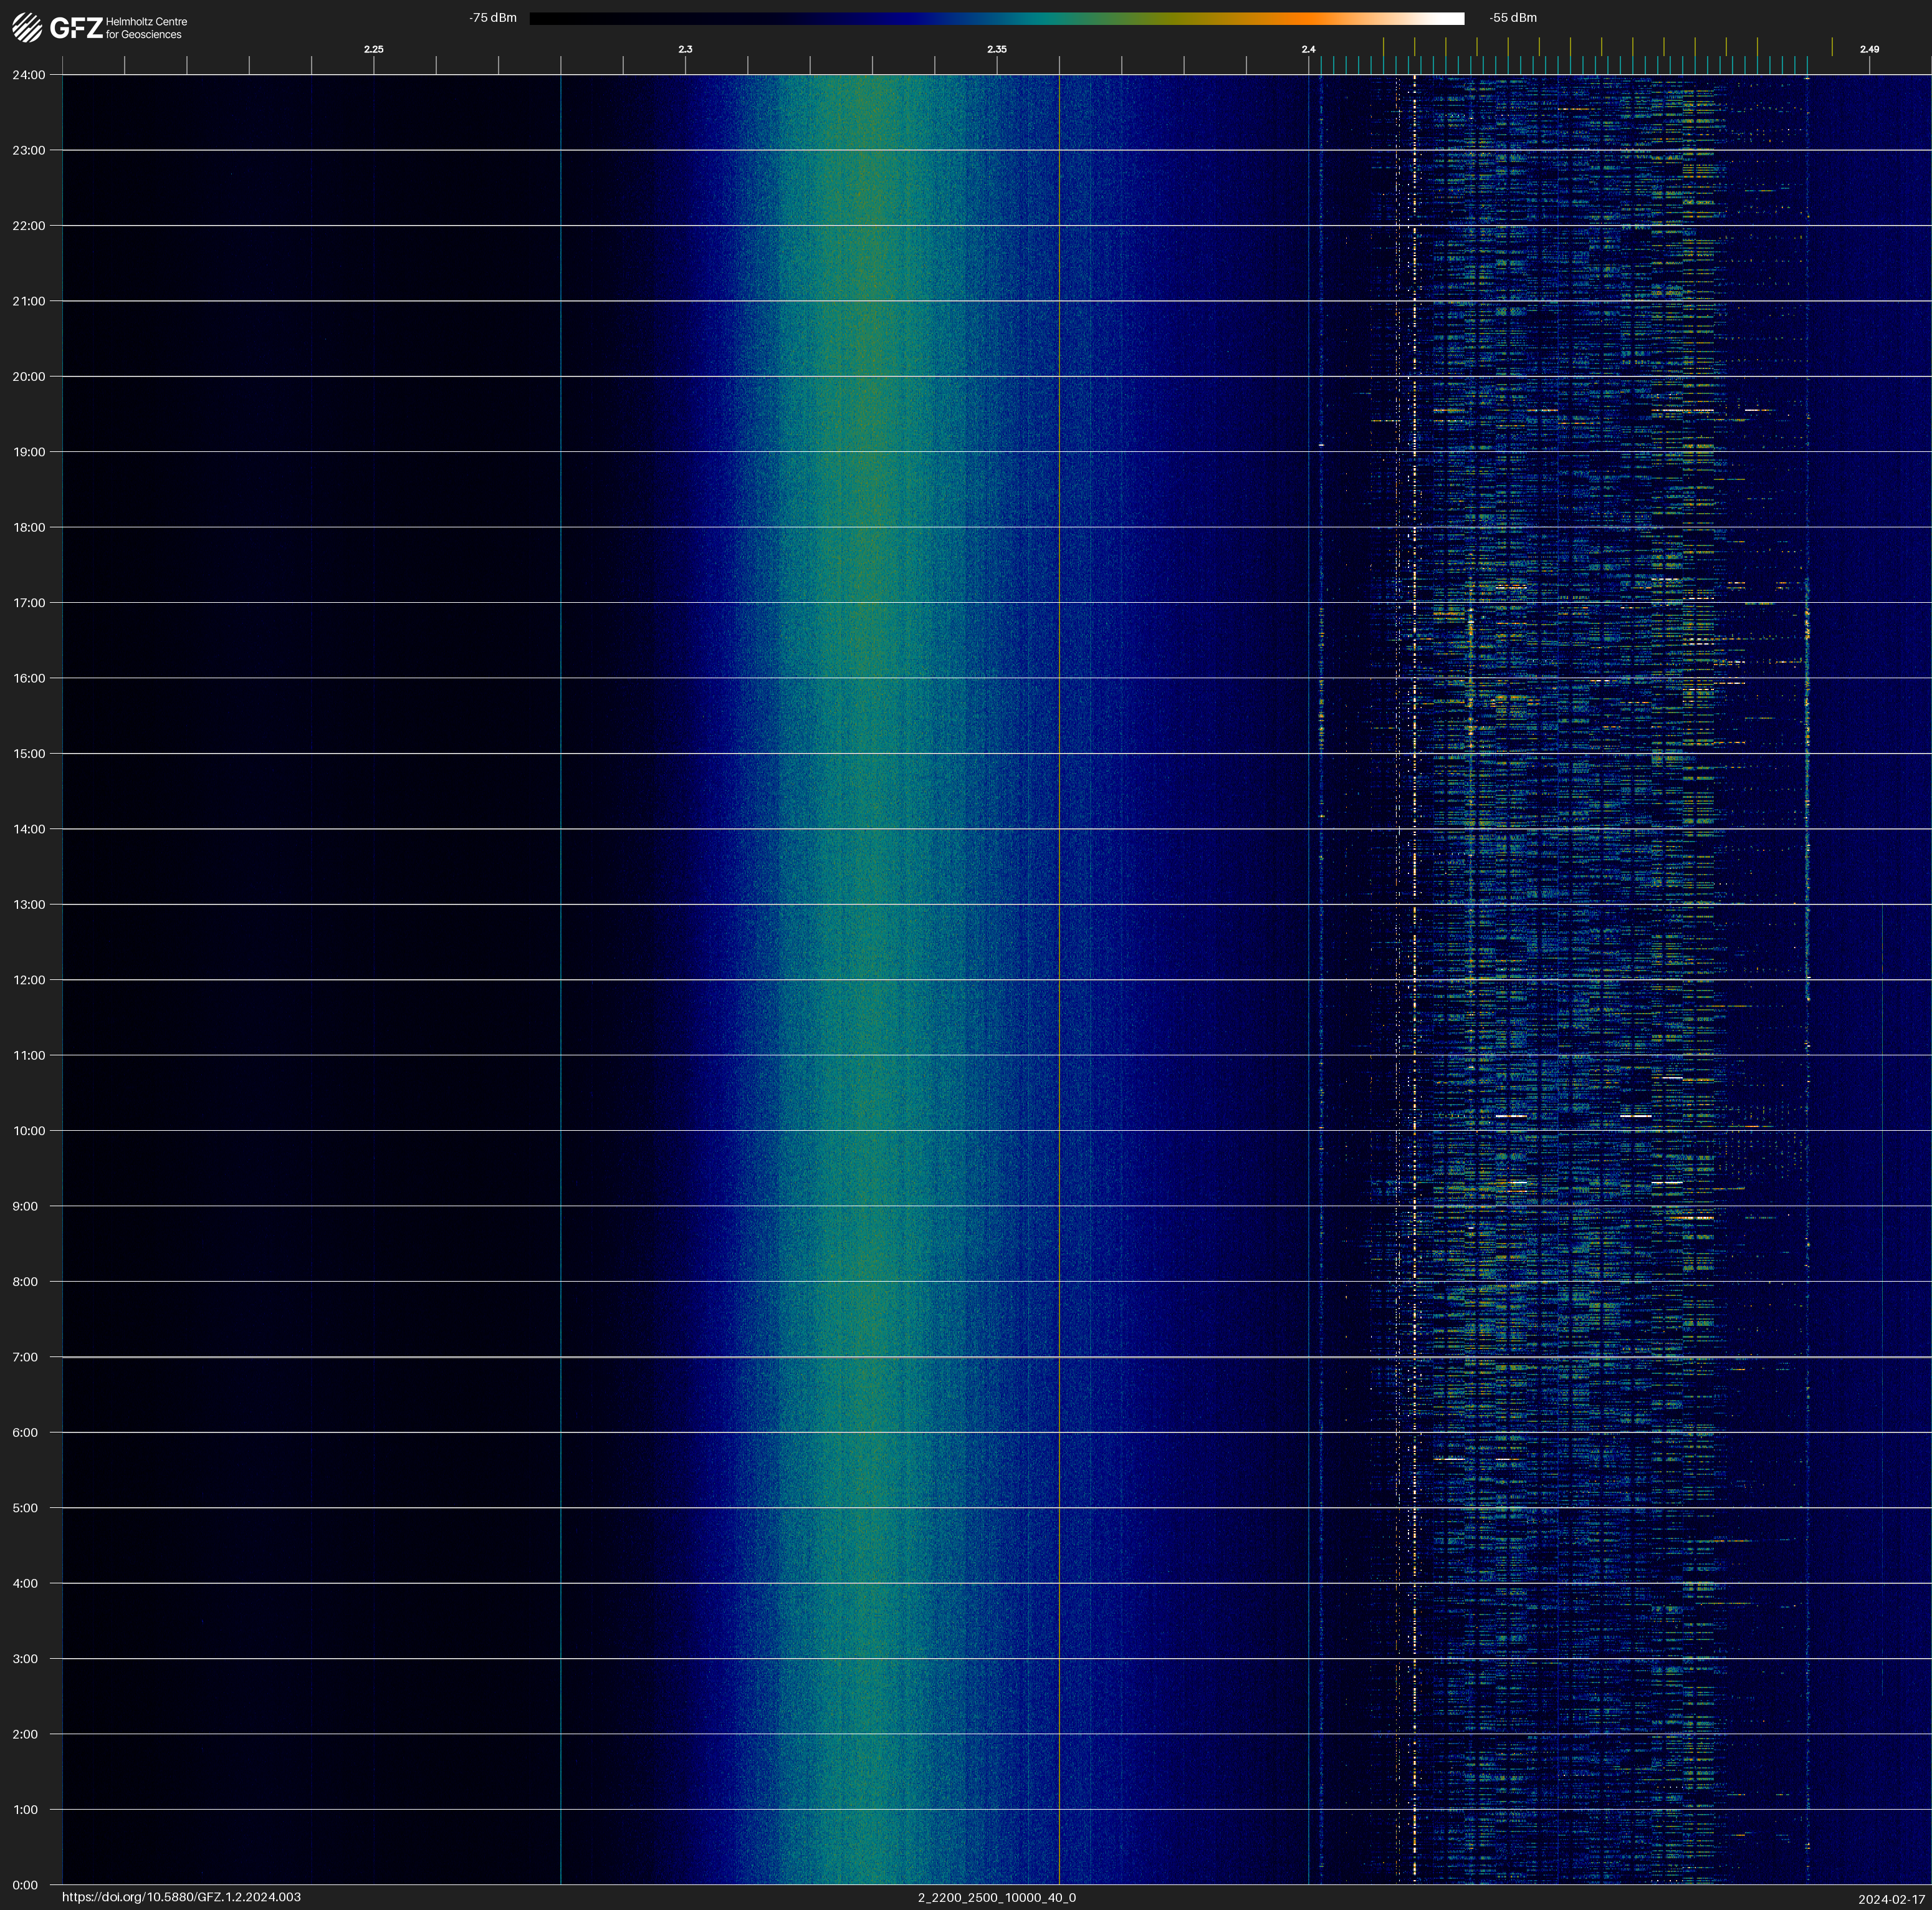Viewport: 1932px width, 1910px height.
Task: Click the 2.49 frequency axis label
Action: point(1868,49)
